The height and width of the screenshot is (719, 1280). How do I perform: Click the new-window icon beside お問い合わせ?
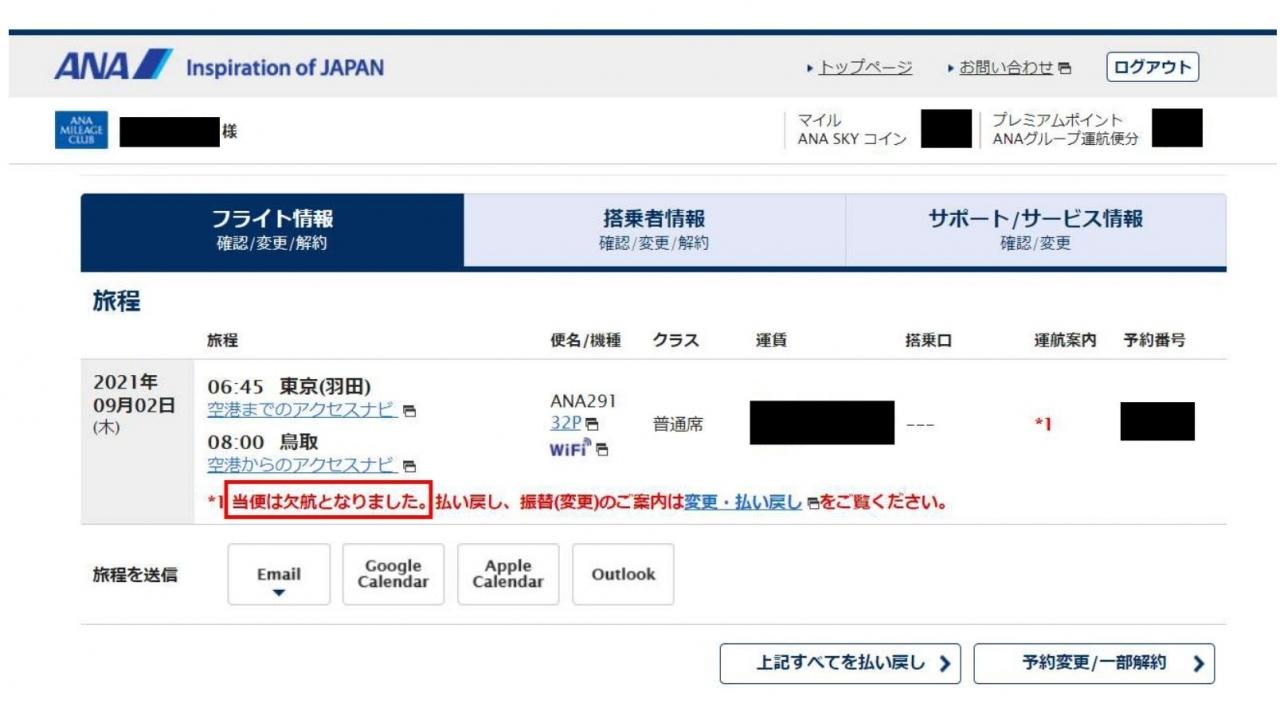pos(1065,69)
